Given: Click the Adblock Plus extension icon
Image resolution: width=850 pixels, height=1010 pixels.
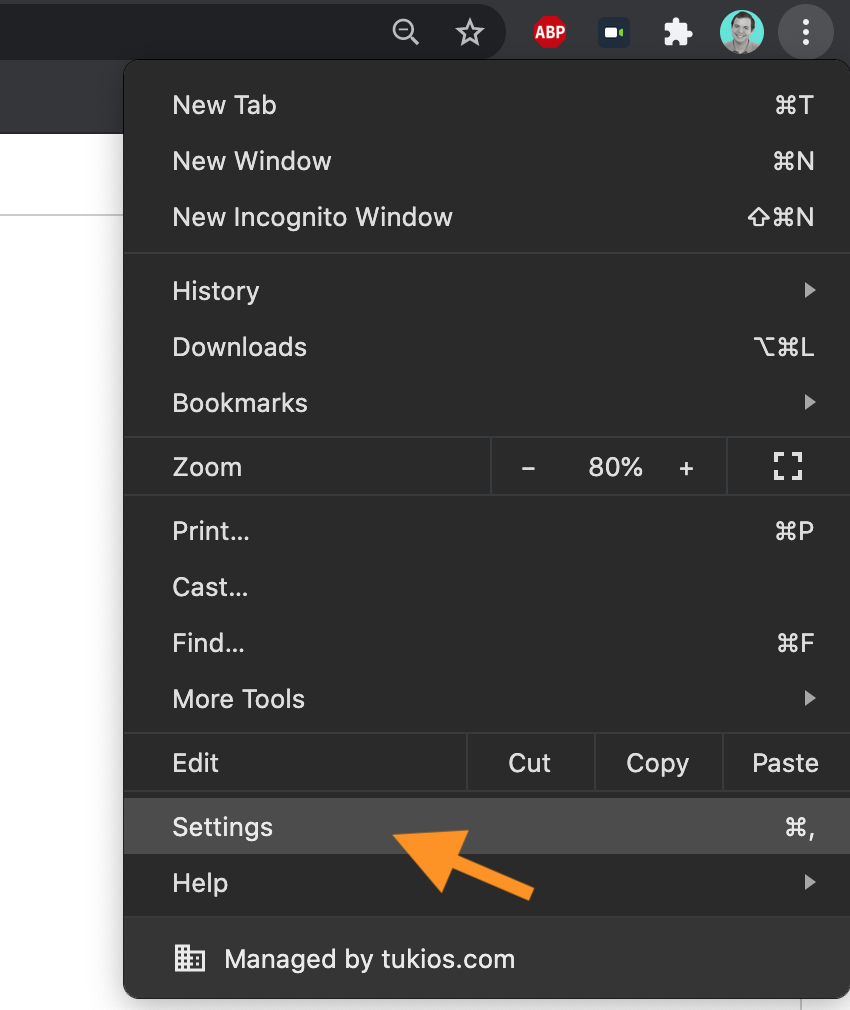Looking at the screenshot, I should [549, 31].
